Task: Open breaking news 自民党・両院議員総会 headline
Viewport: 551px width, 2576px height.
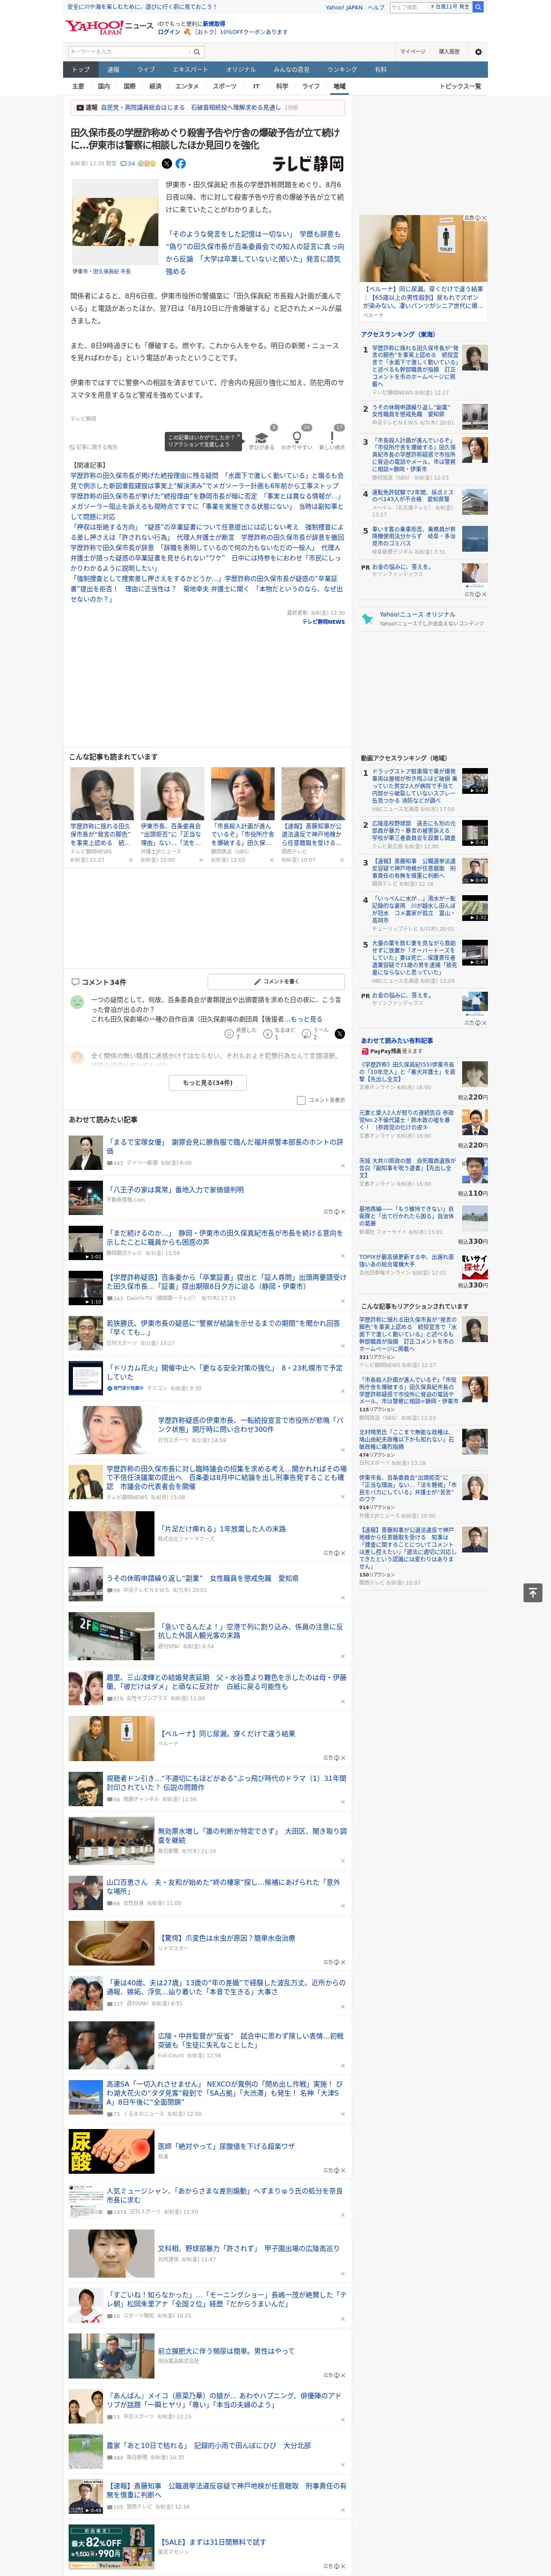Action: point(190,107)
